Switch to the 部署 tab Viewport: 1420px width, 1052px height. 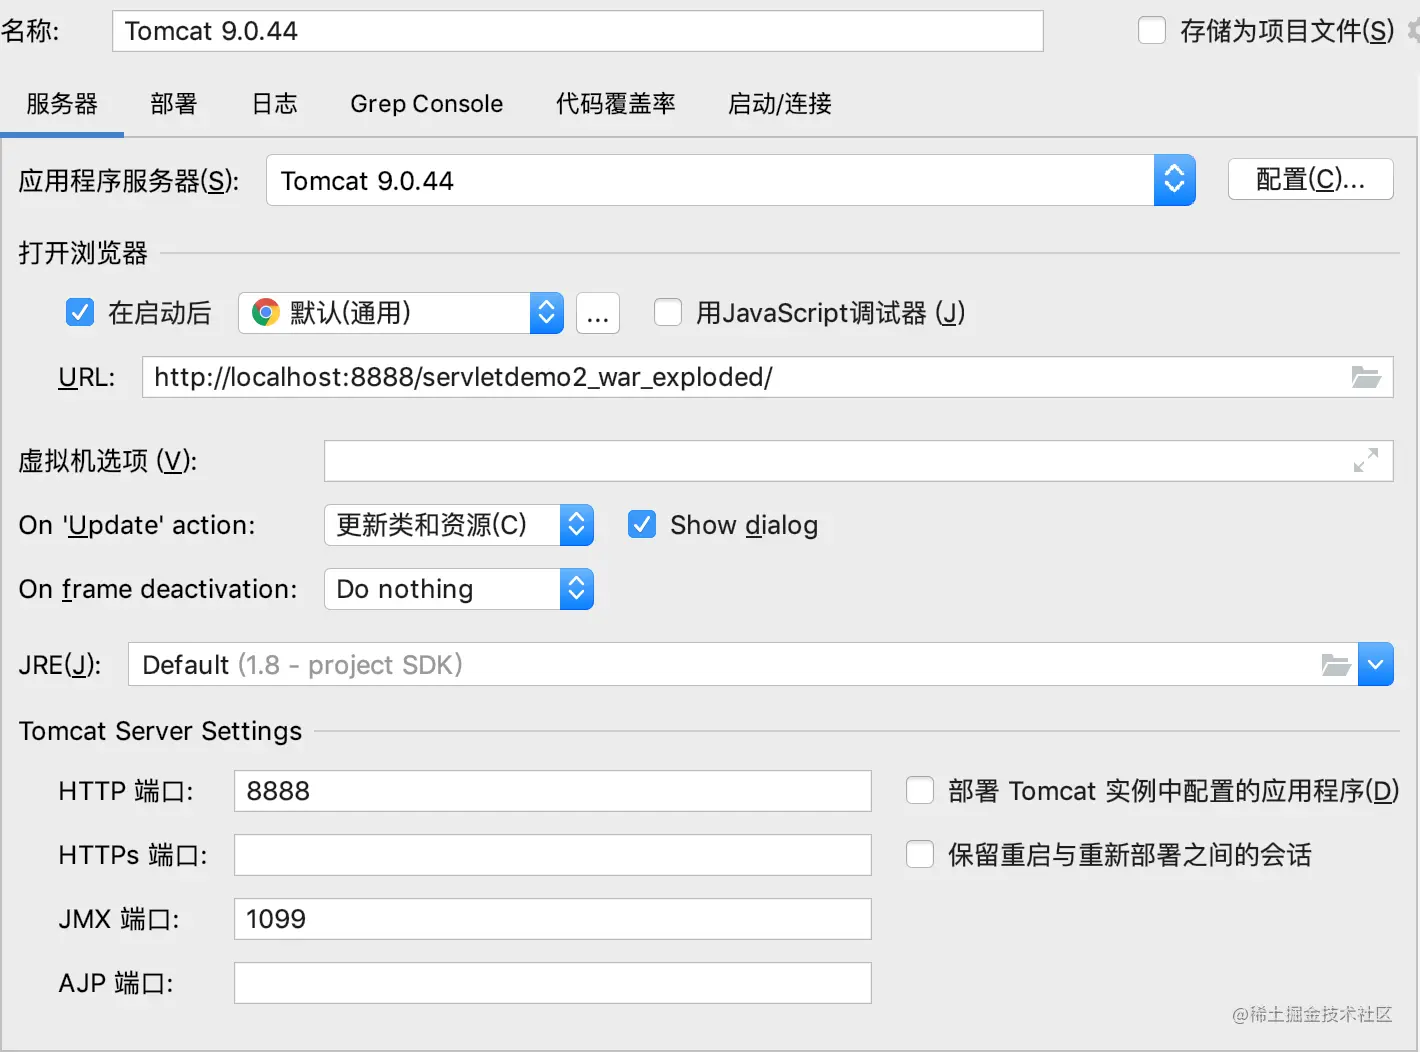coord(174,104)
